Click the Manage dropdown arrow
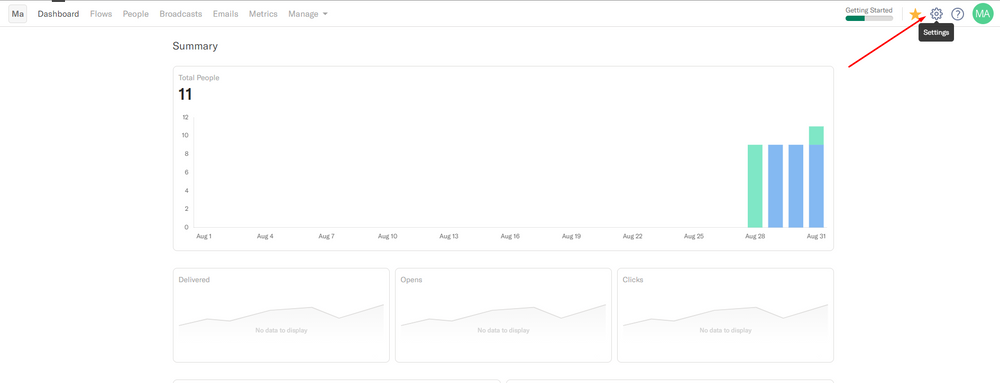The height and width of the screenshot is (383, 1000). 325,14
